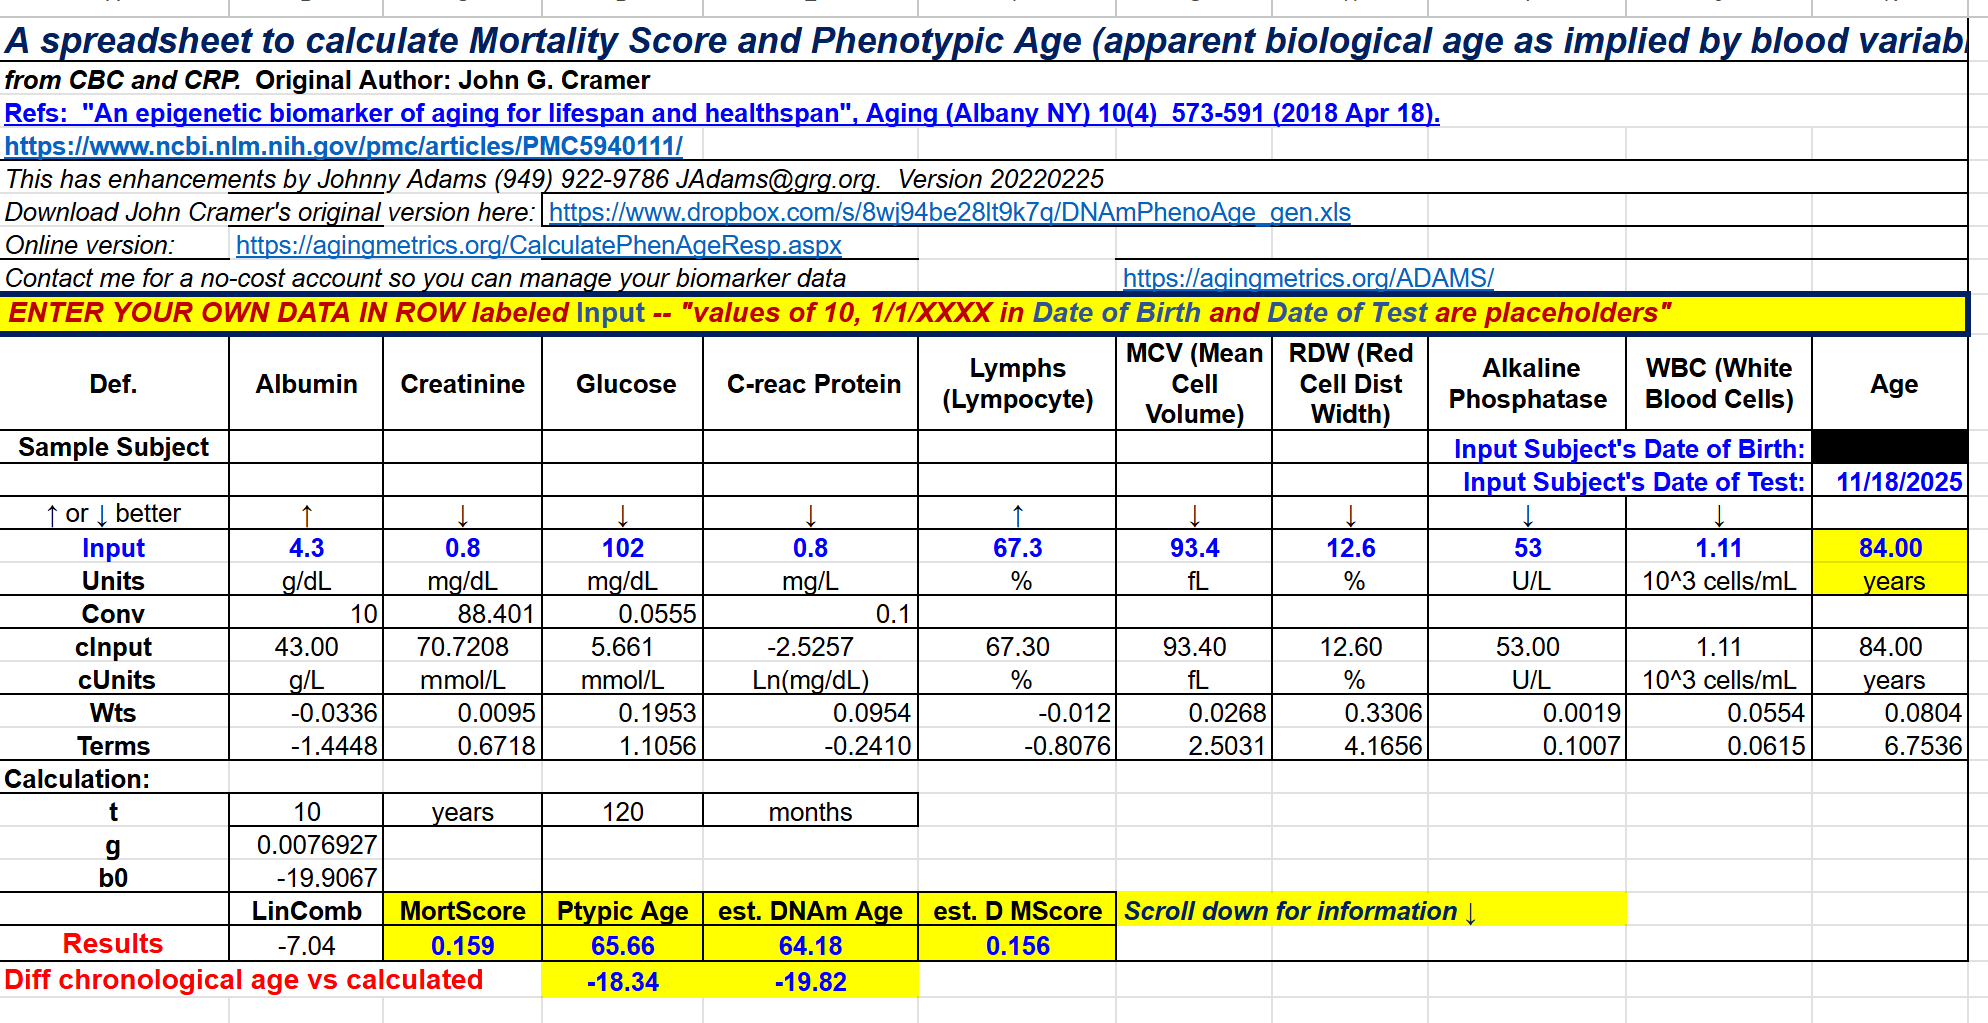Click the MortScore result cell 0.159
This screenshot has width=1988, height=1023.
pyautogui.click(x=462, y=946)
